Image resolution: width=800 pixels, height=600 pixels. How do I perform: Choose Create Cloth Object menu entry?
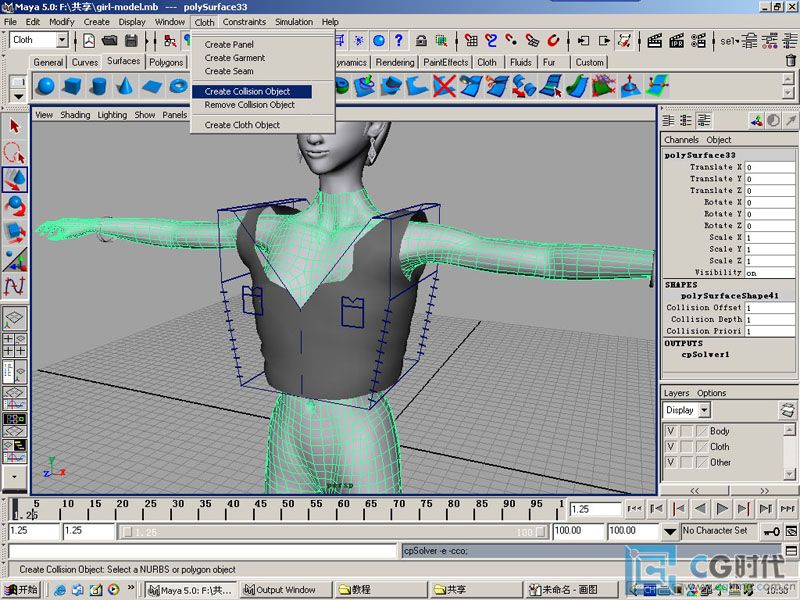[x=242, y=125]
